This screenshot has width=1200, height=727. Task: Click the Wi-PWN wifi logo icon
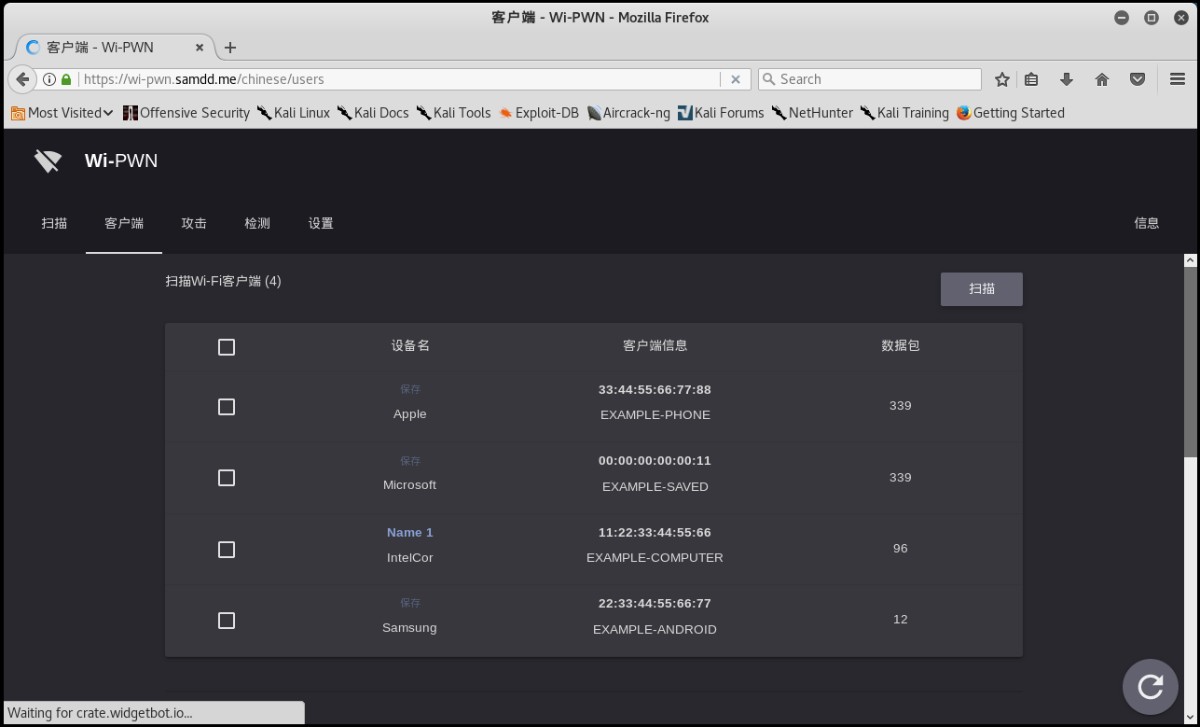pyautogui.click(x=47, y=161)
